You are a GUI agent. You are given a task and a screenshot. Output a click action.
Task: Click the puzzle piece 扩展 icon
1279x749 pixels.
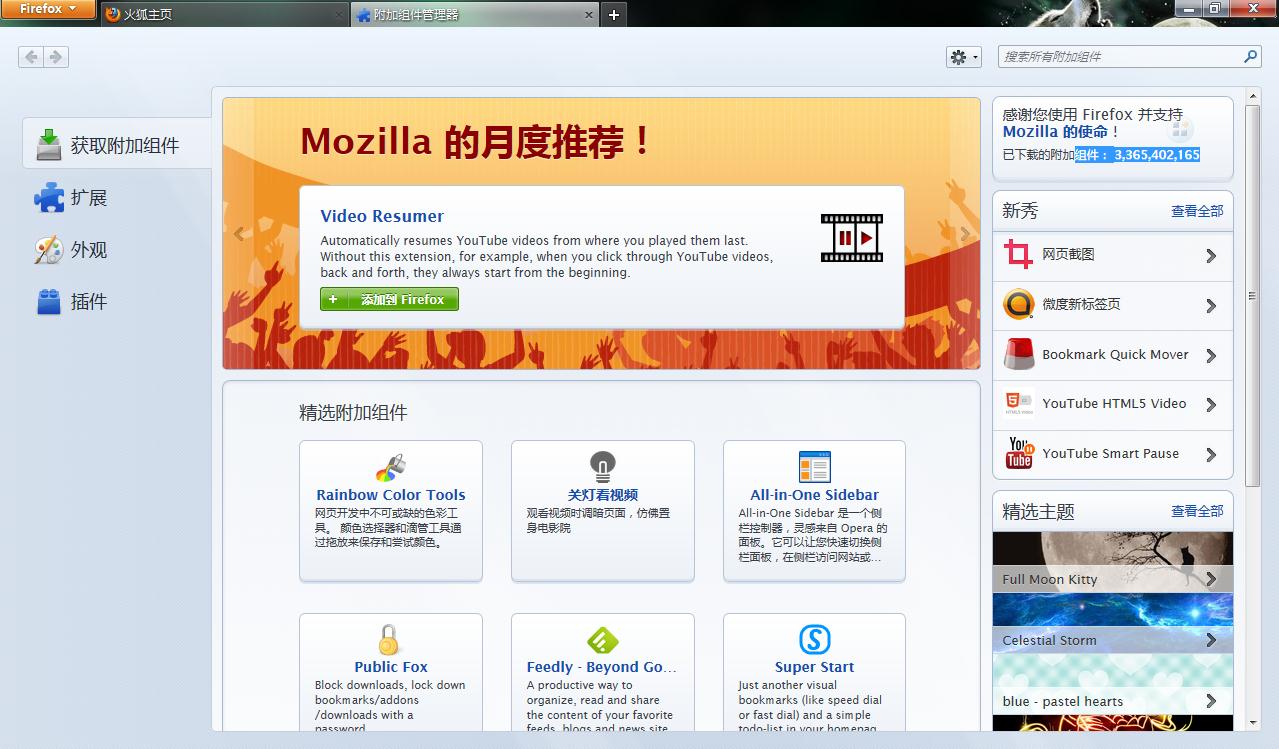coord(49,198)
